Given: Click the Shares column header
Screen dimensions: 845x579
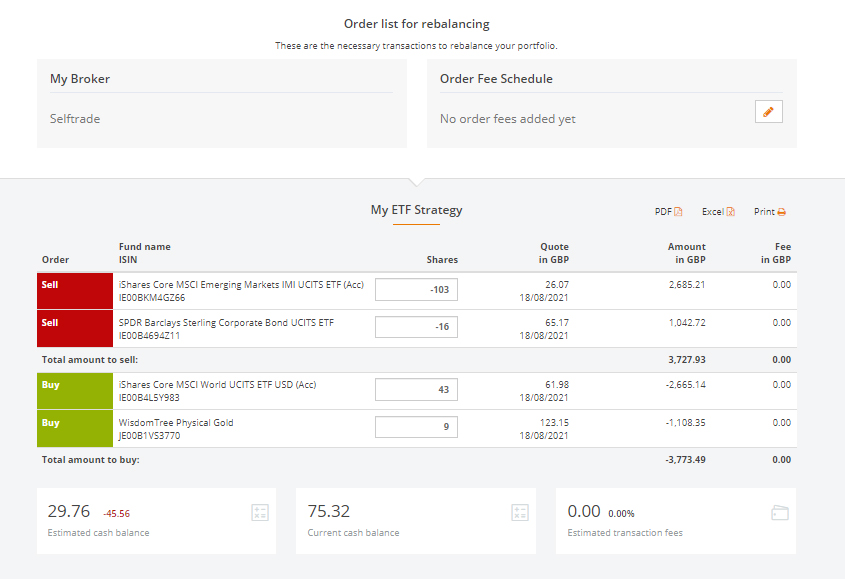Looking at the screenshot, I should click(x=442, y=260).
